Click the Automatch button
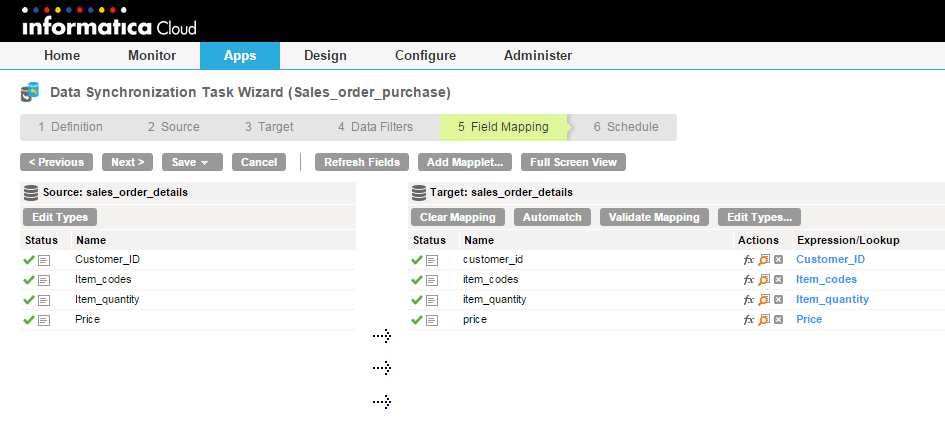Screen dimensions: 945x434 552,217
